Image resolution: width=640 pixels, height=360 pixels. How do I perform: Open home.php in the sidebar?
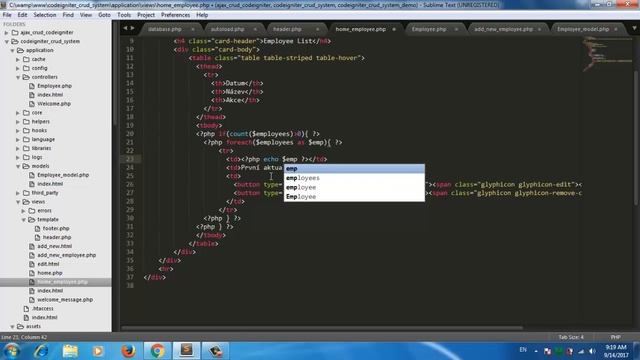pyautogui.click(x=50, y=273)
